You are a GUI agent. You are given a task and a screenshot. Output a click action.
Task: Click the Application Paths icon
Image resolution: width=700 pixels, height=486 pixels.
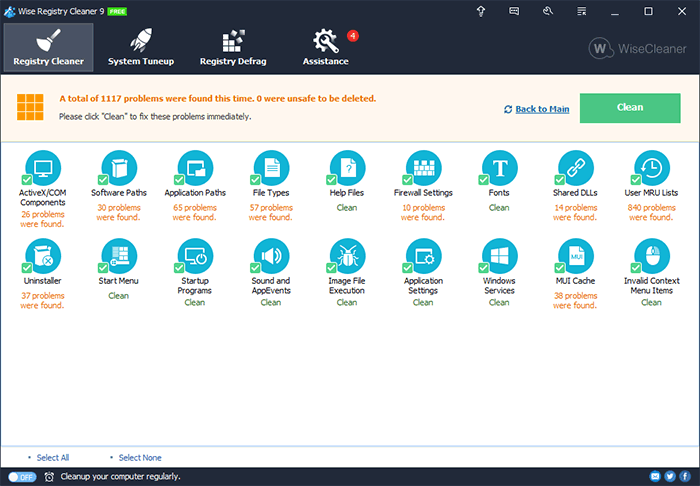point(195,168)
